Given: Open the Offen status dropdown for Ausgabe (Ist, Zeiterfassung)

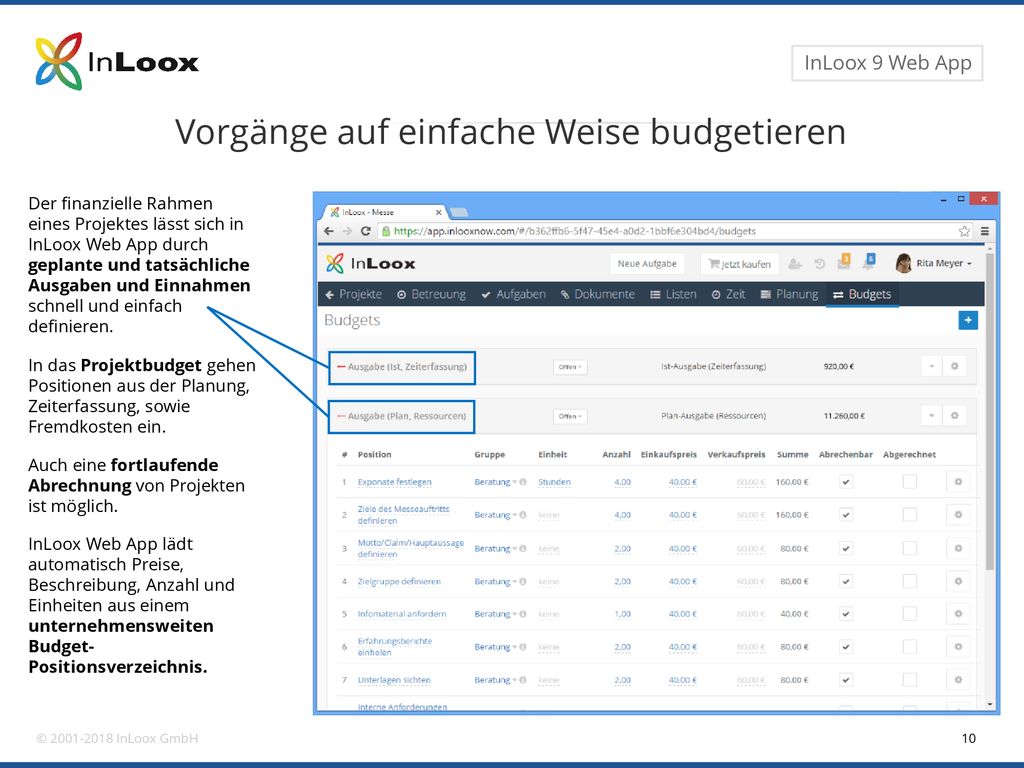Looking at the screenshot, I should 570,367.
